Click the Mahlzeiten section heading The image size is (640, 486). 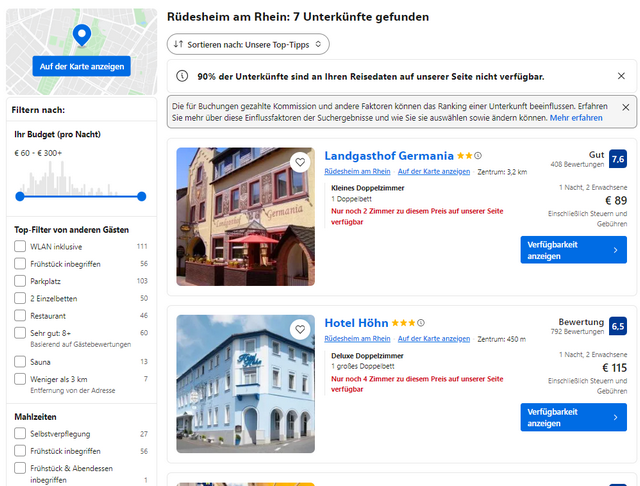(x=36, y=417)
